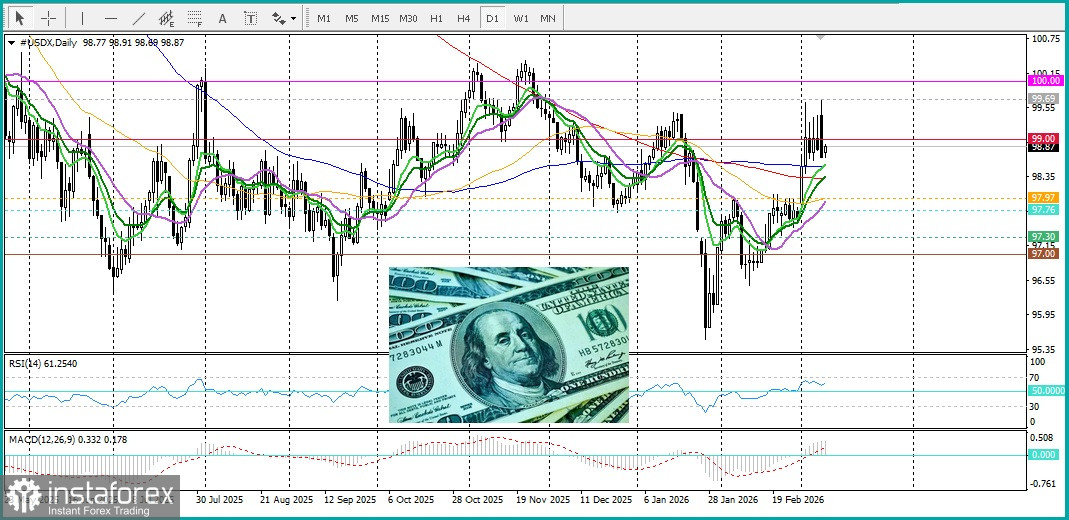Click the brown 97.00 price level label
This screenshot has width=1069, height=520.
pos(1044,254)
